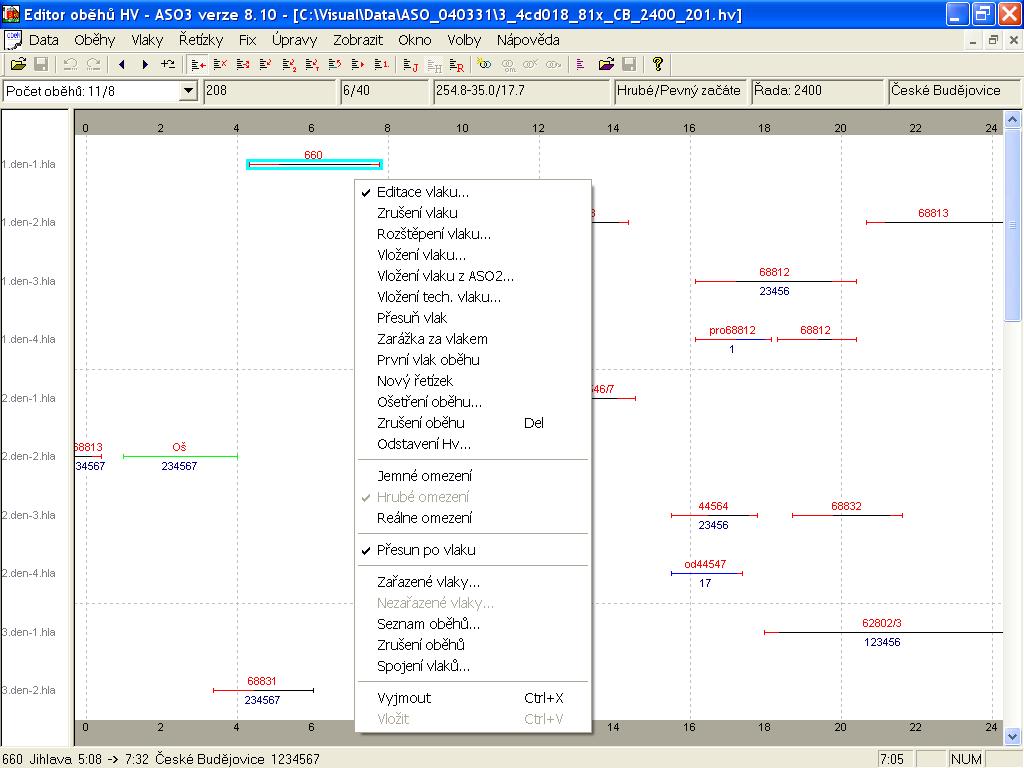Click the list icon with red left arrow
This screenshot has width=1024, height=768.
pyautogui.click(x=198, y=64)
